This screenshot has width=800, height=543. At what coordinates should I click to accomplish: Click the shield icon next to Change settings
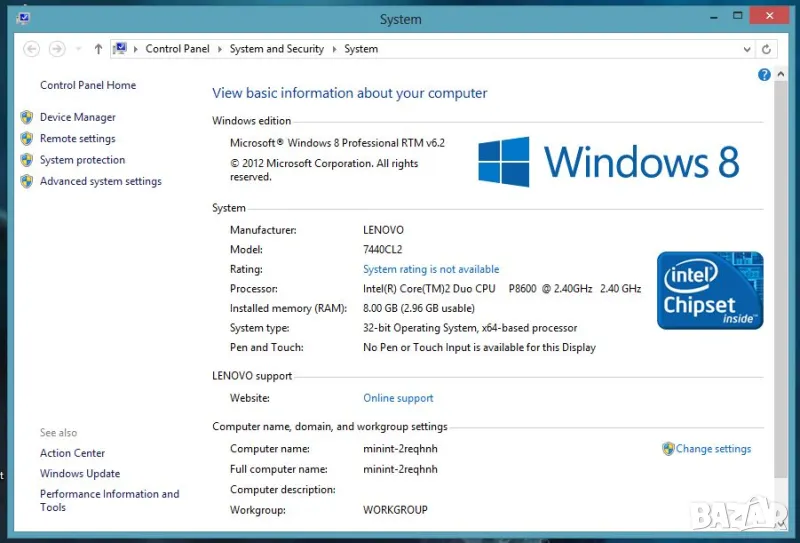pyautogui.click(x=668, y=449)
